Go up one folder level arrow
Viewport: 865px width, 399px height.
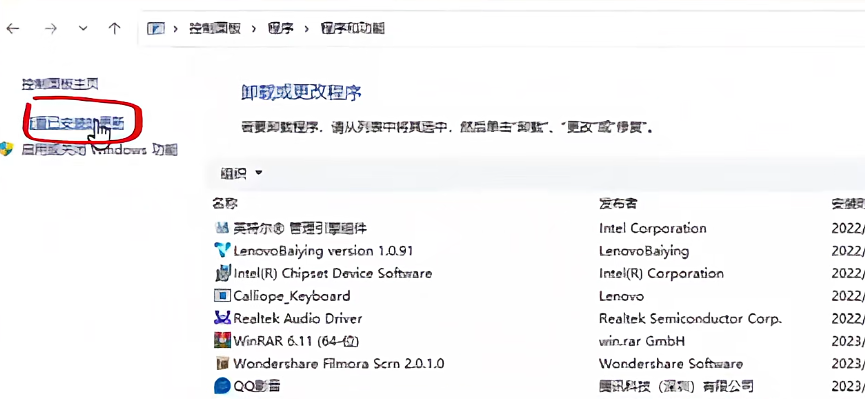point(114,29)
